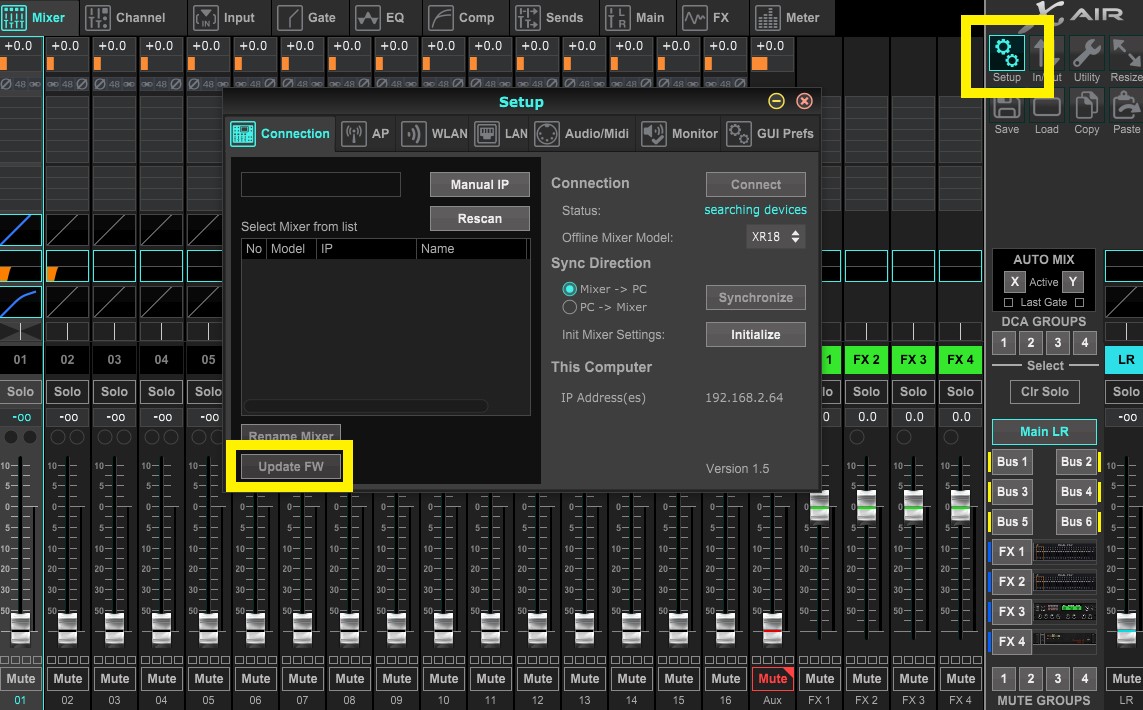
Task: Select Mixer -> PC sync direction
Action: pos(570,289)
